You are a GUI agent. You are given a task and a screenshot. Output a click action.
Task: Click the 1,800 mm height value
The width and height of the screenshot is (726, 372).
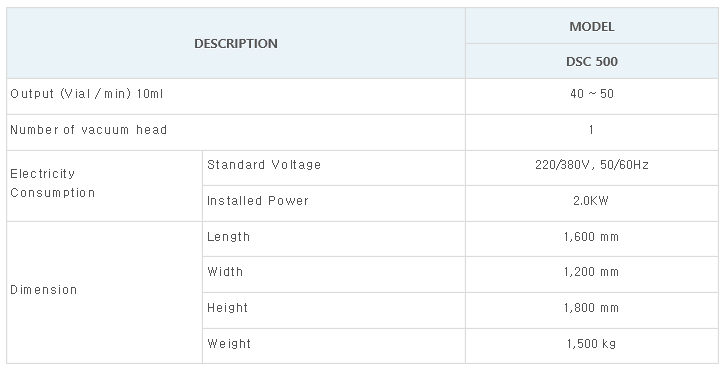coord(591,308)
